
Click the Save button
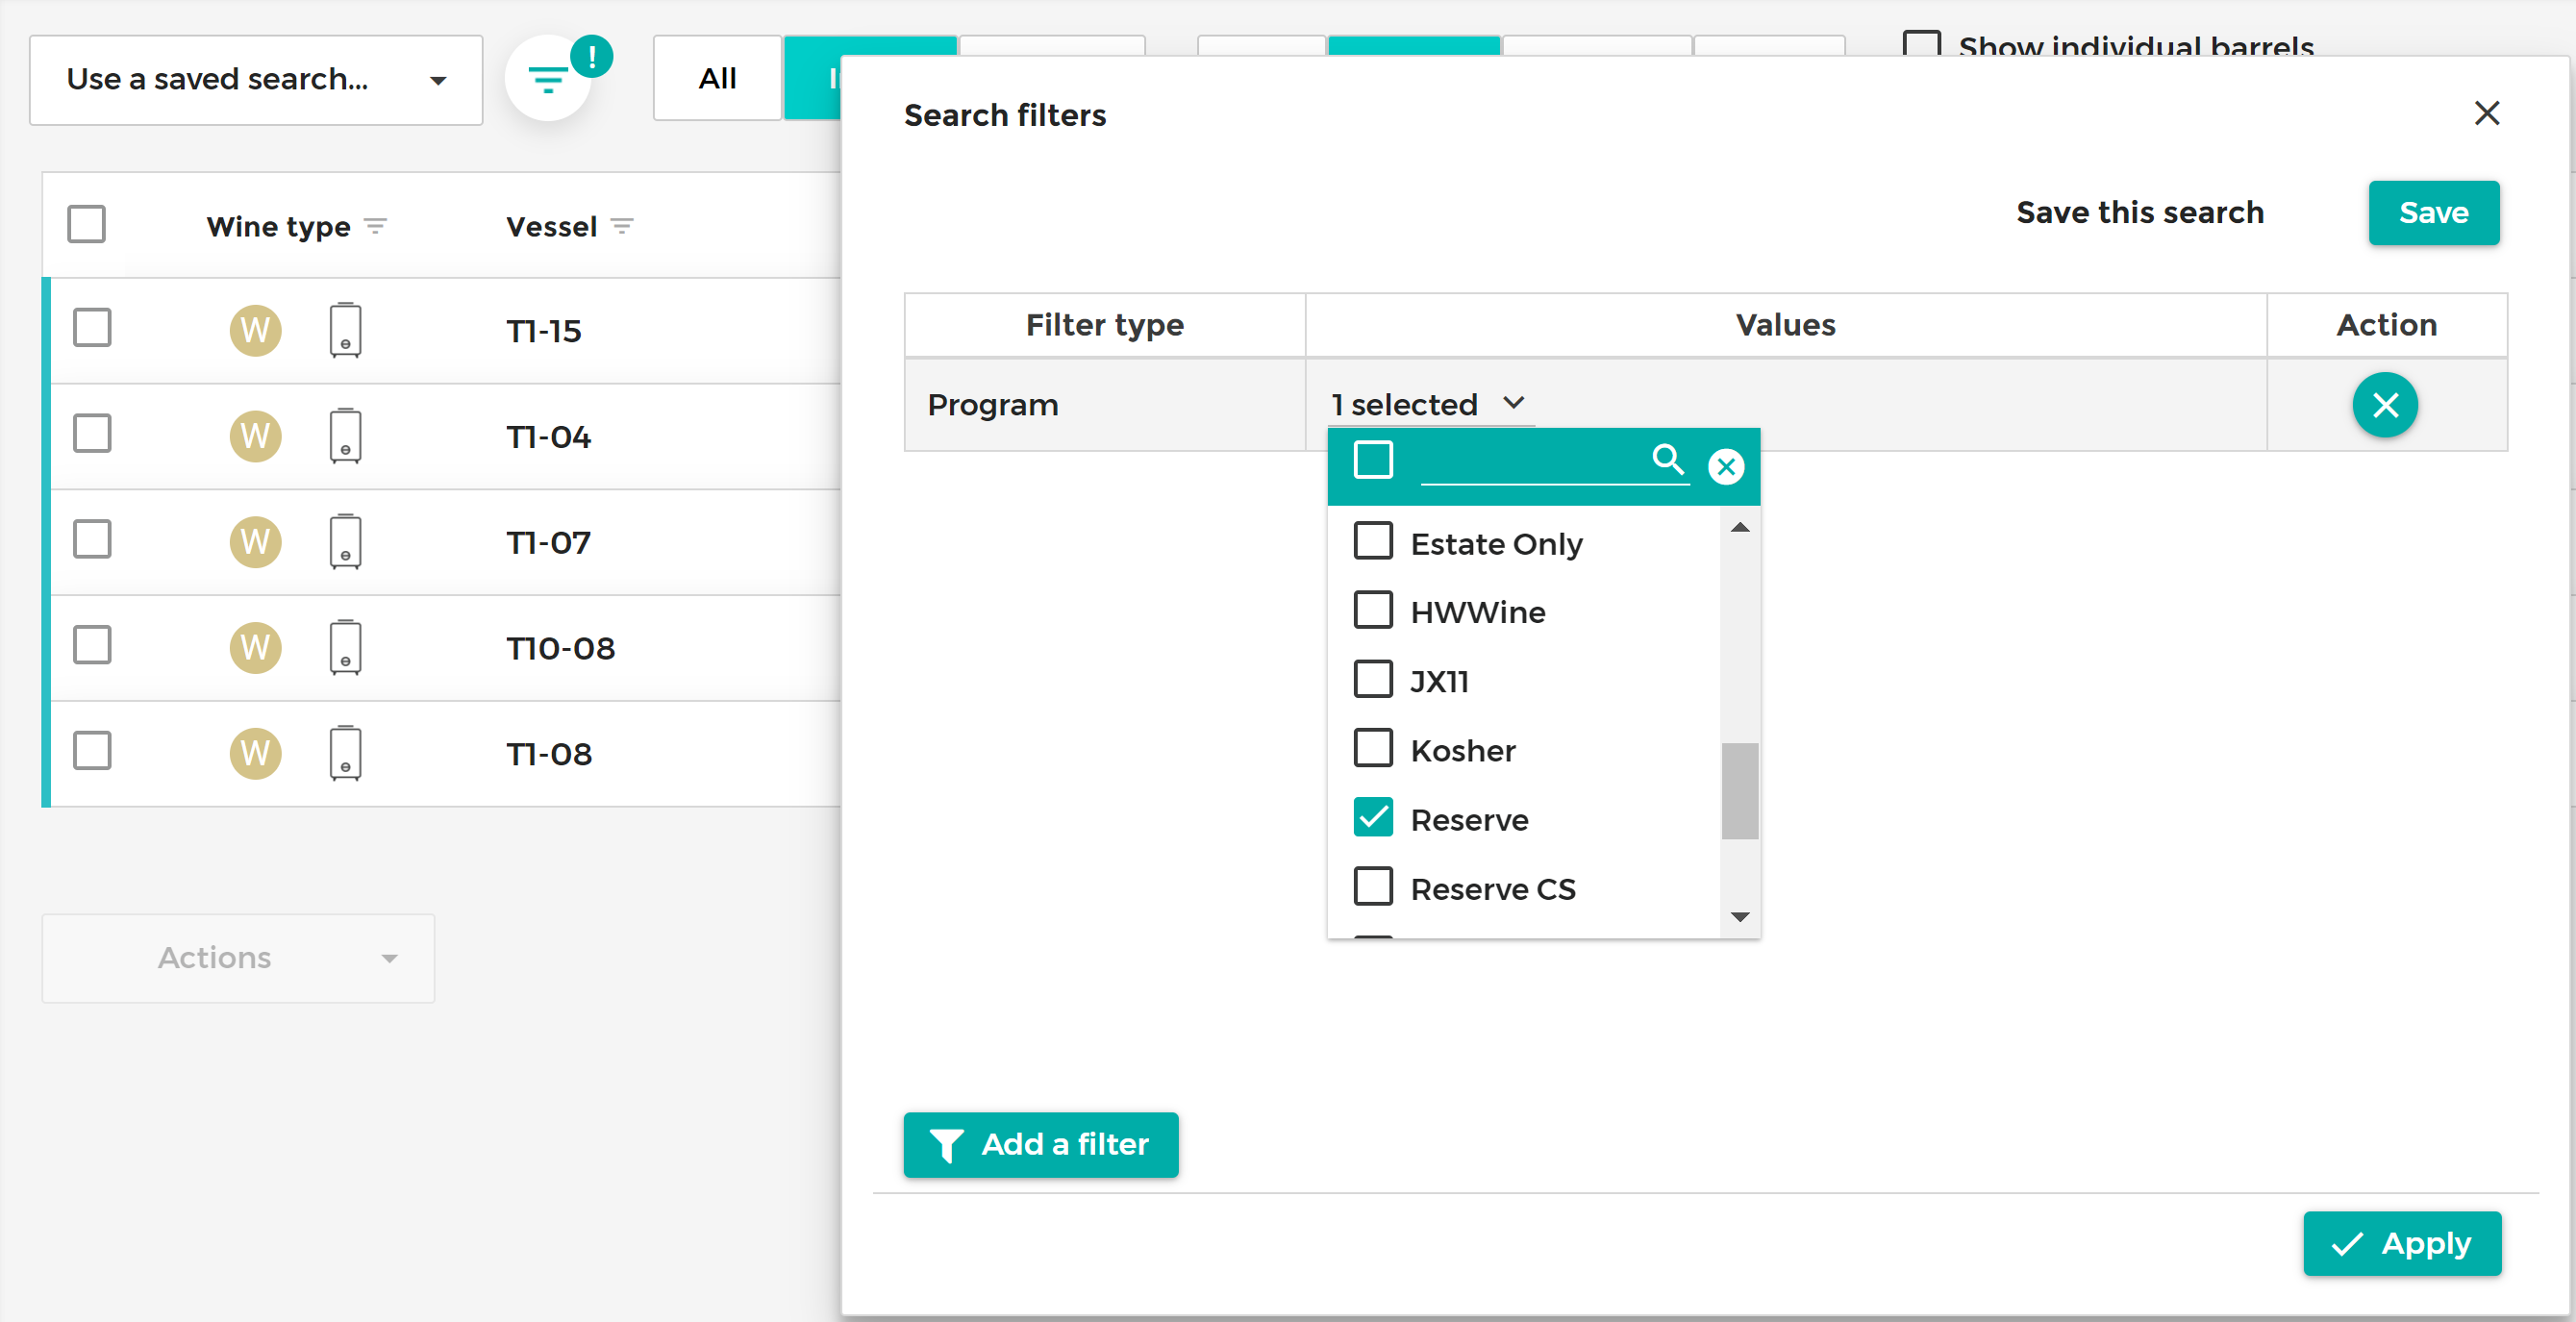coord(2433,213)
